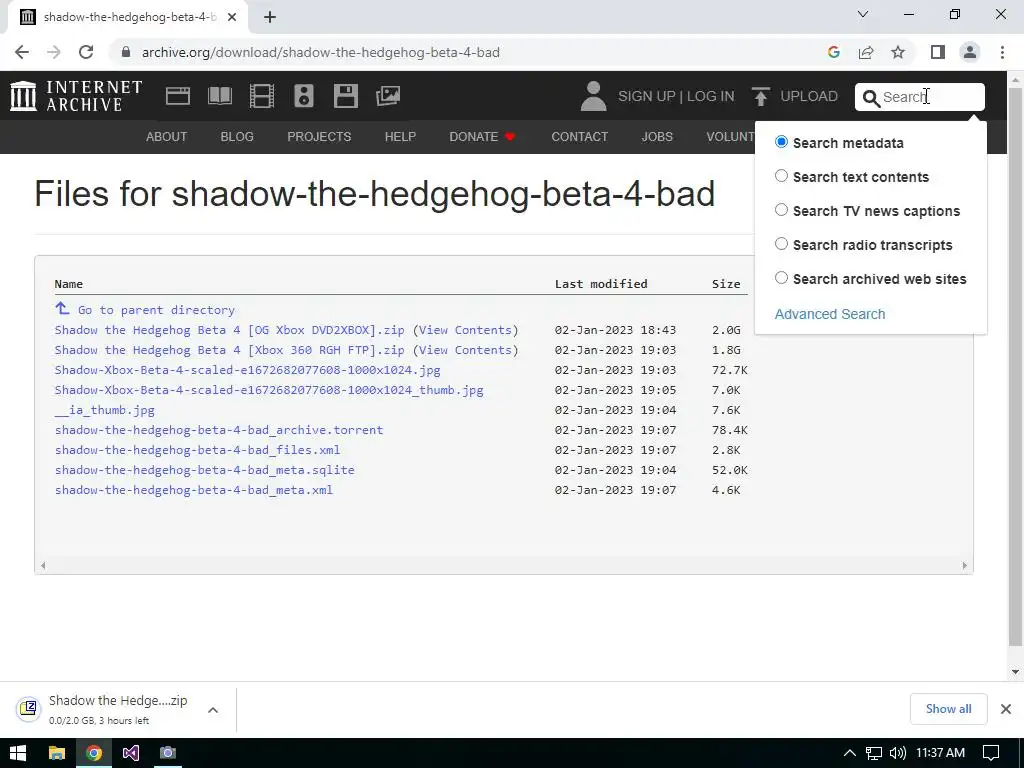
Task: Open the DONATE menu item
Action: pyautogui.click(x=482, y=136)
